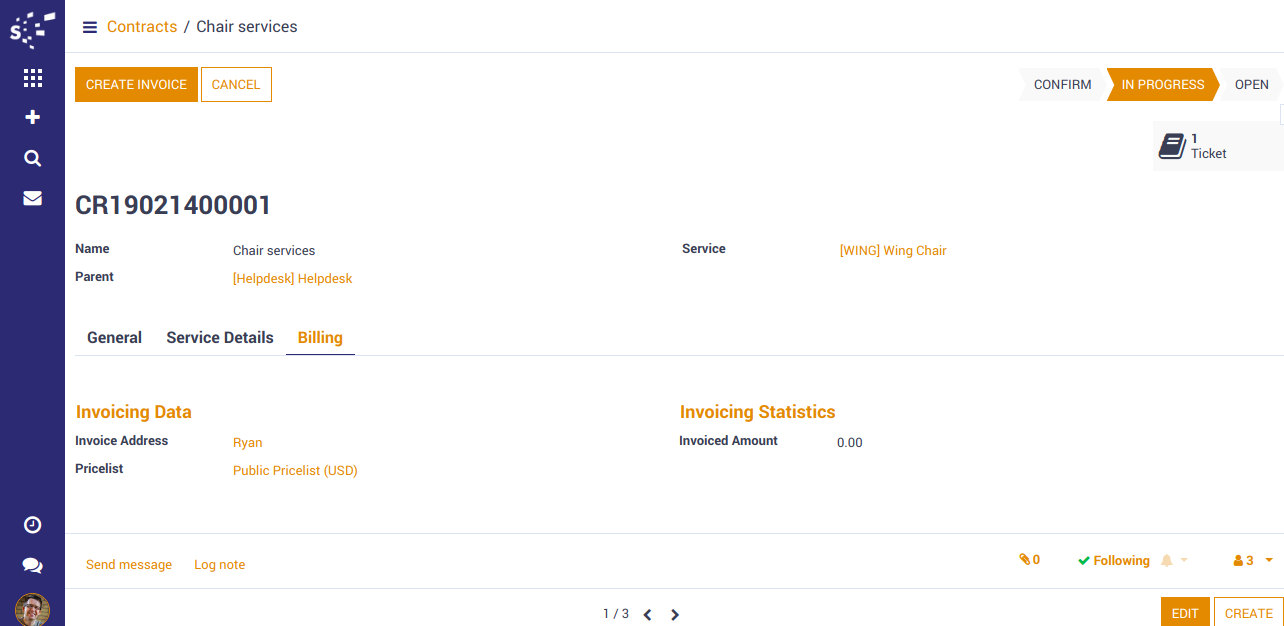This screenshot has height=626, width=1284.
Task: Go to next record arrow
Action: tap(675, 615)
